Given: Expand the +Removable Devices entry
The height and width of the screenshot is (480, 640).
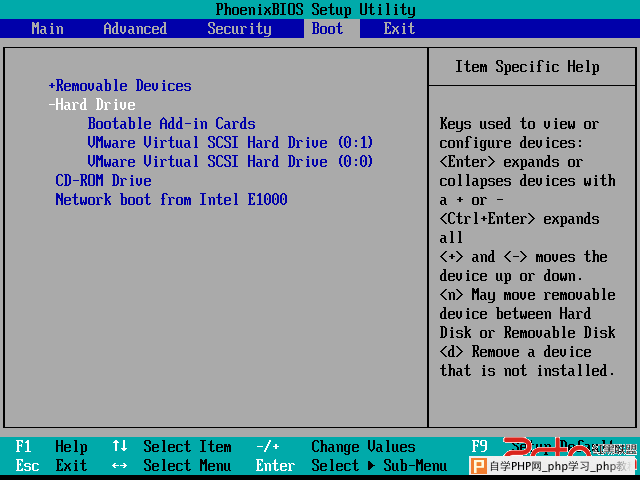Looking at the screenshot, I should [x=120, y=86].
